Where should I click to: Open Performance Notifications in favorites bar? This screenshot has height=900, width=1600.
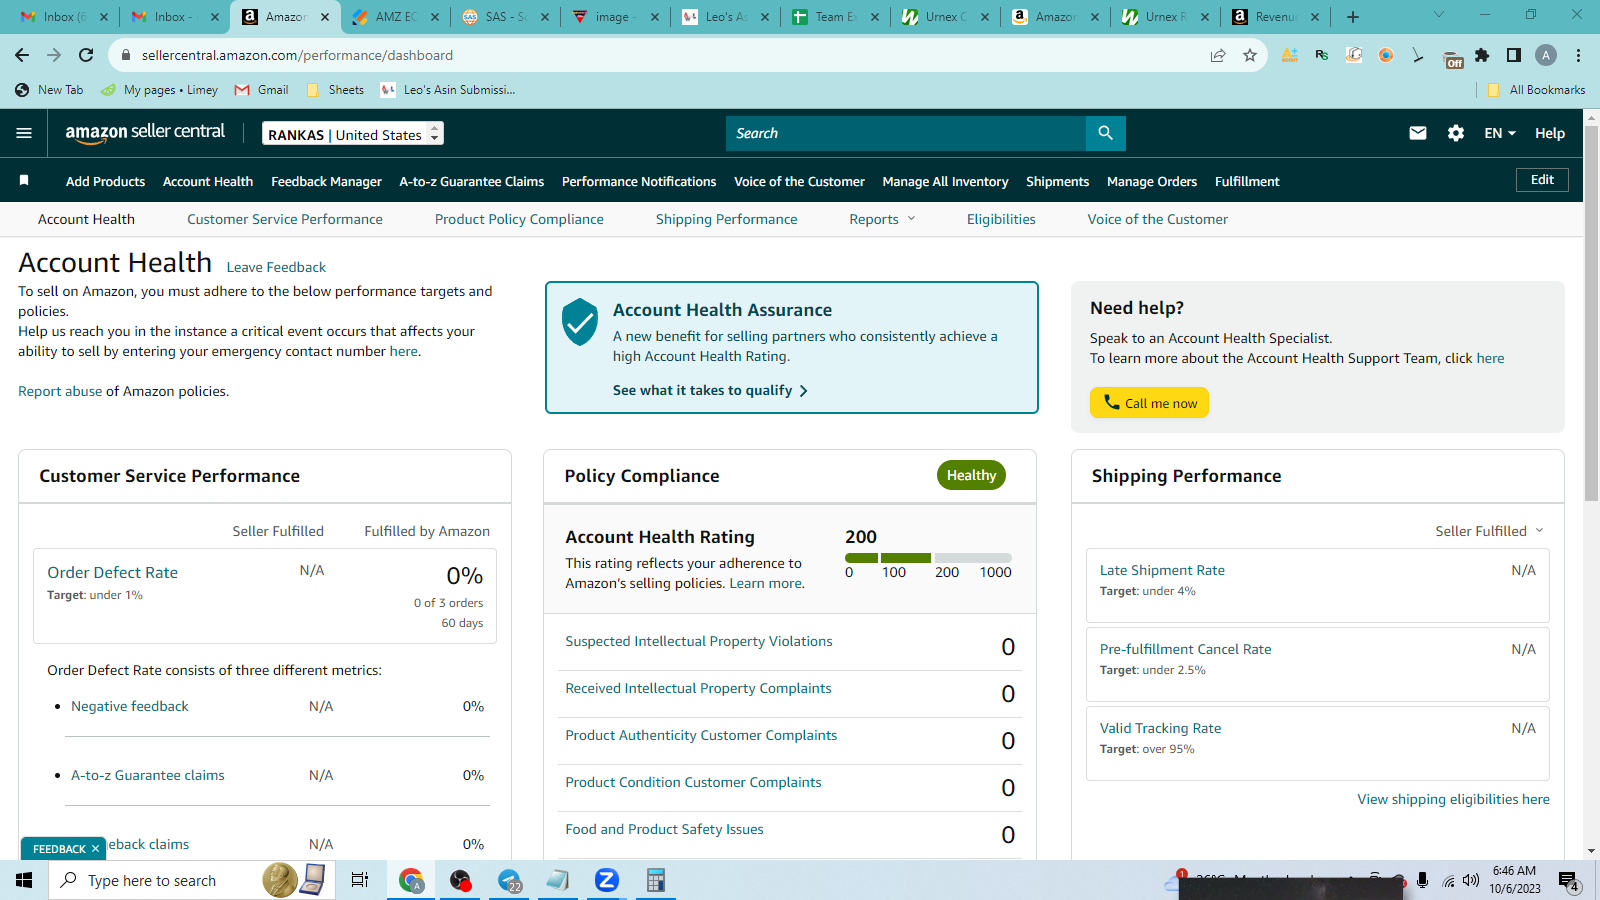pyautogui.click(x=639, y=181)
